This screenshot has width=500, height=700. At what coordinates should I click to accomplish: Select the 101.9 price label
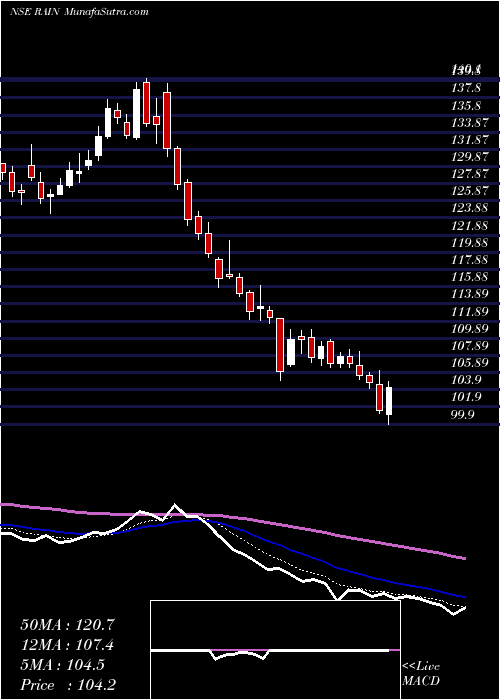coord(466,396)
